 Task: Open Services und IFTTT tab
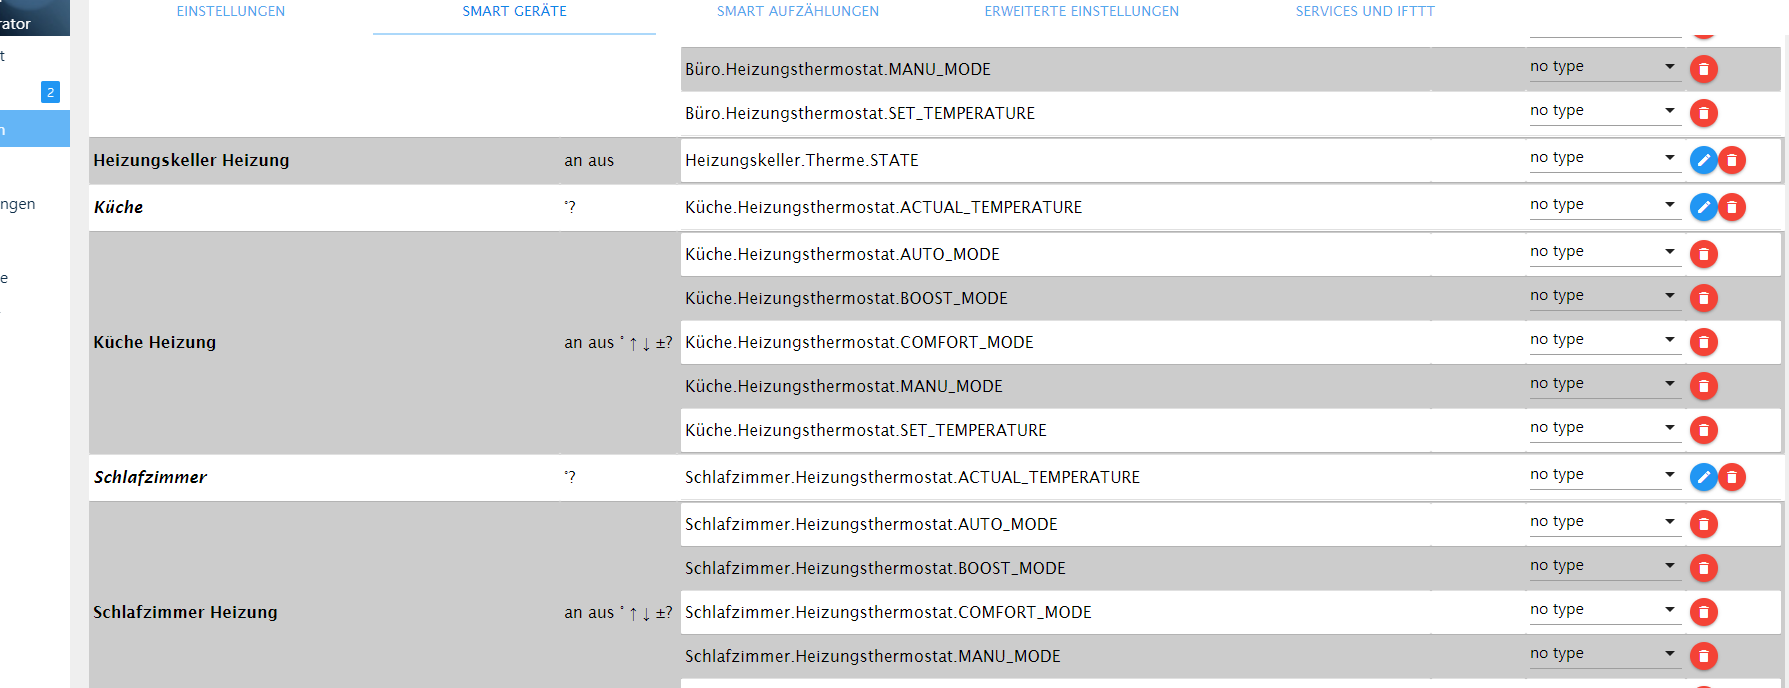1364,12
